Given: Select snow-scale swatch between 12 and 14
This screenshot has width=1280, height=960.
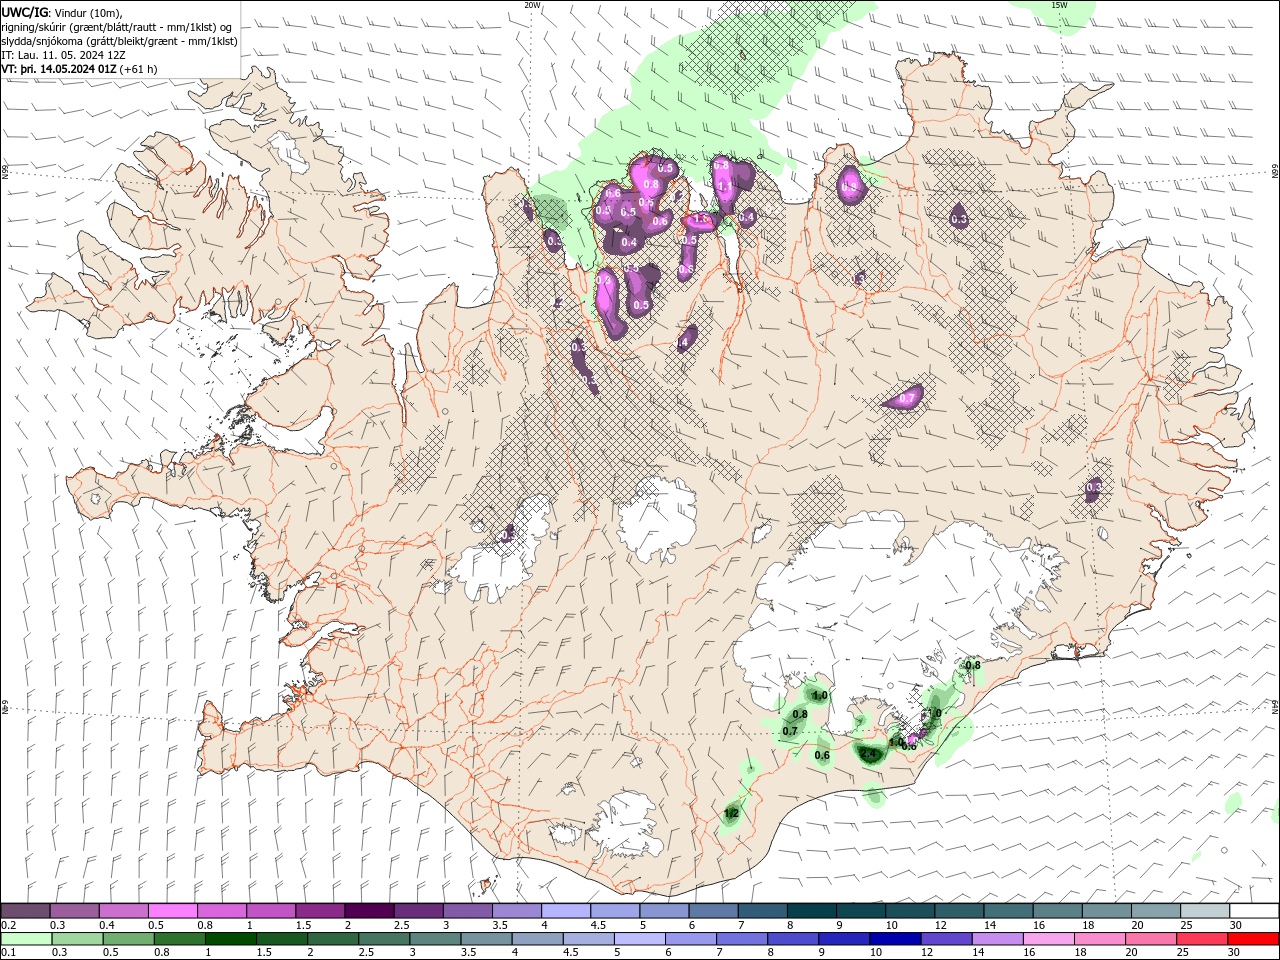Looking at the screenshot, I should [959, 911].
